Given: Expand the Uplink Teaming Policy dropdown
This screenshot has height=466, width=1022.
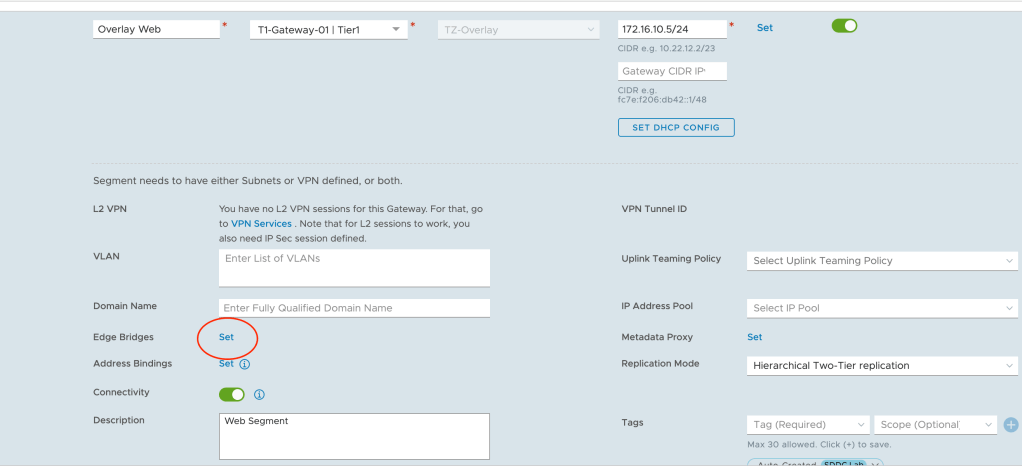Looking at the screenshot, I should pos(882,261).
